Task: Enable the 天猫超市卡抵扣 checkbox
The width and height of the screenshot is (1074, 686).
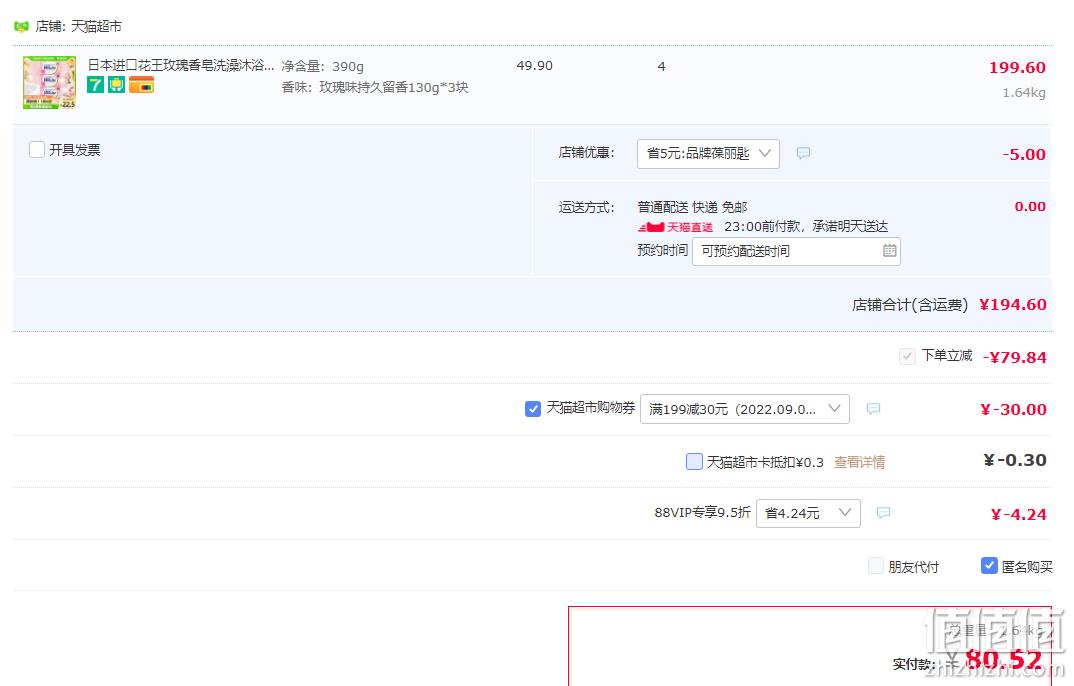Action: (x=694, y=461)
